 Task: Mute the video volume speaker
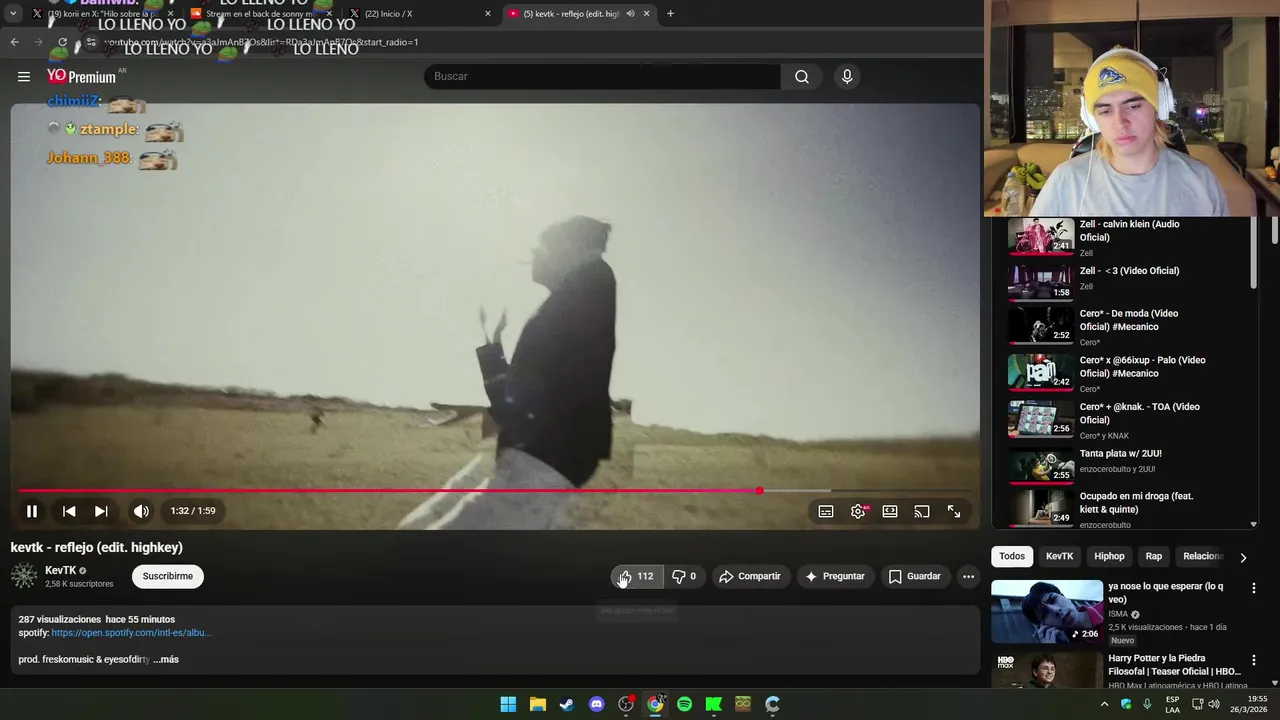pyautogui.click(x=141, y=511)
